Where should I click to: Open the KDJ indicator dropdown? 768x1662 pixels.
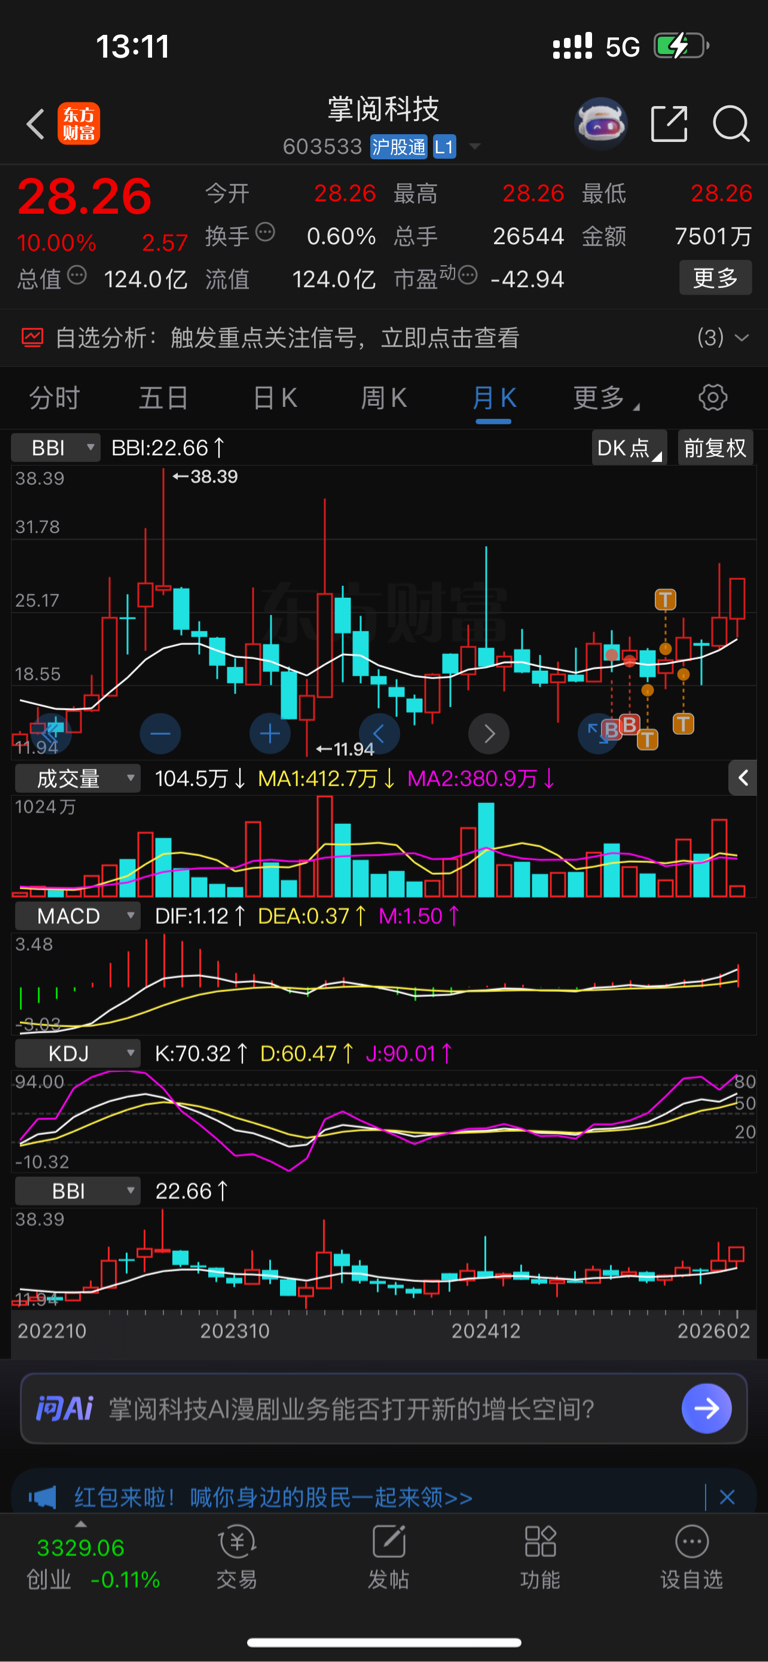coord(77,1053)
